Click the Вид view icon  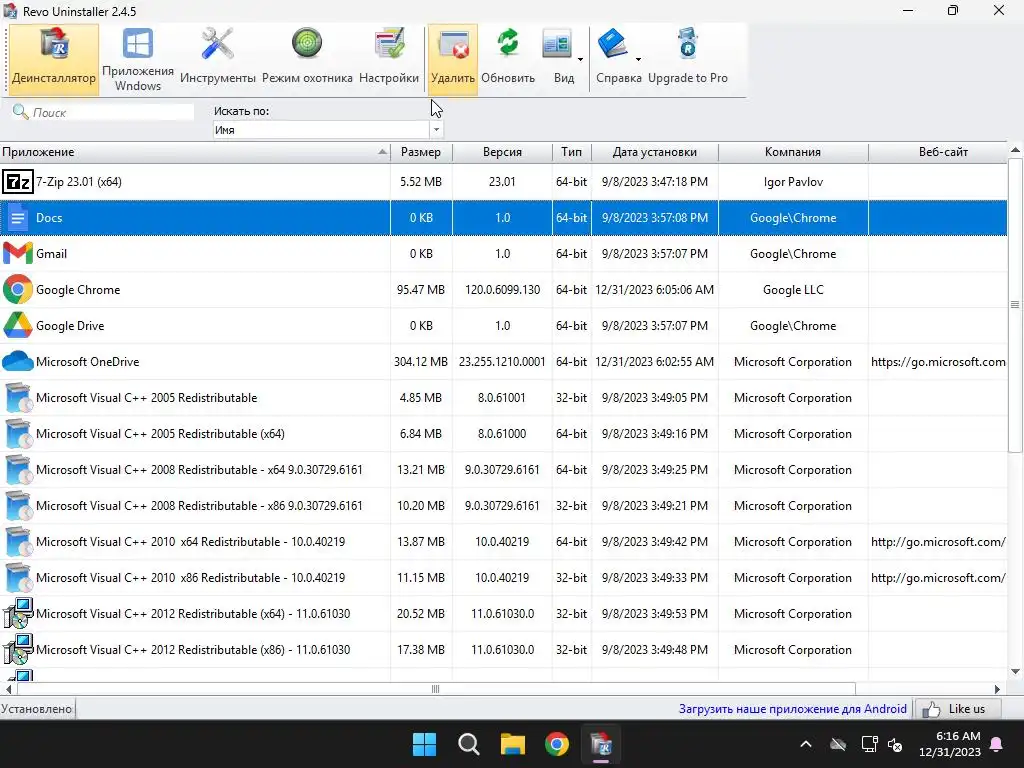point(557,44)
